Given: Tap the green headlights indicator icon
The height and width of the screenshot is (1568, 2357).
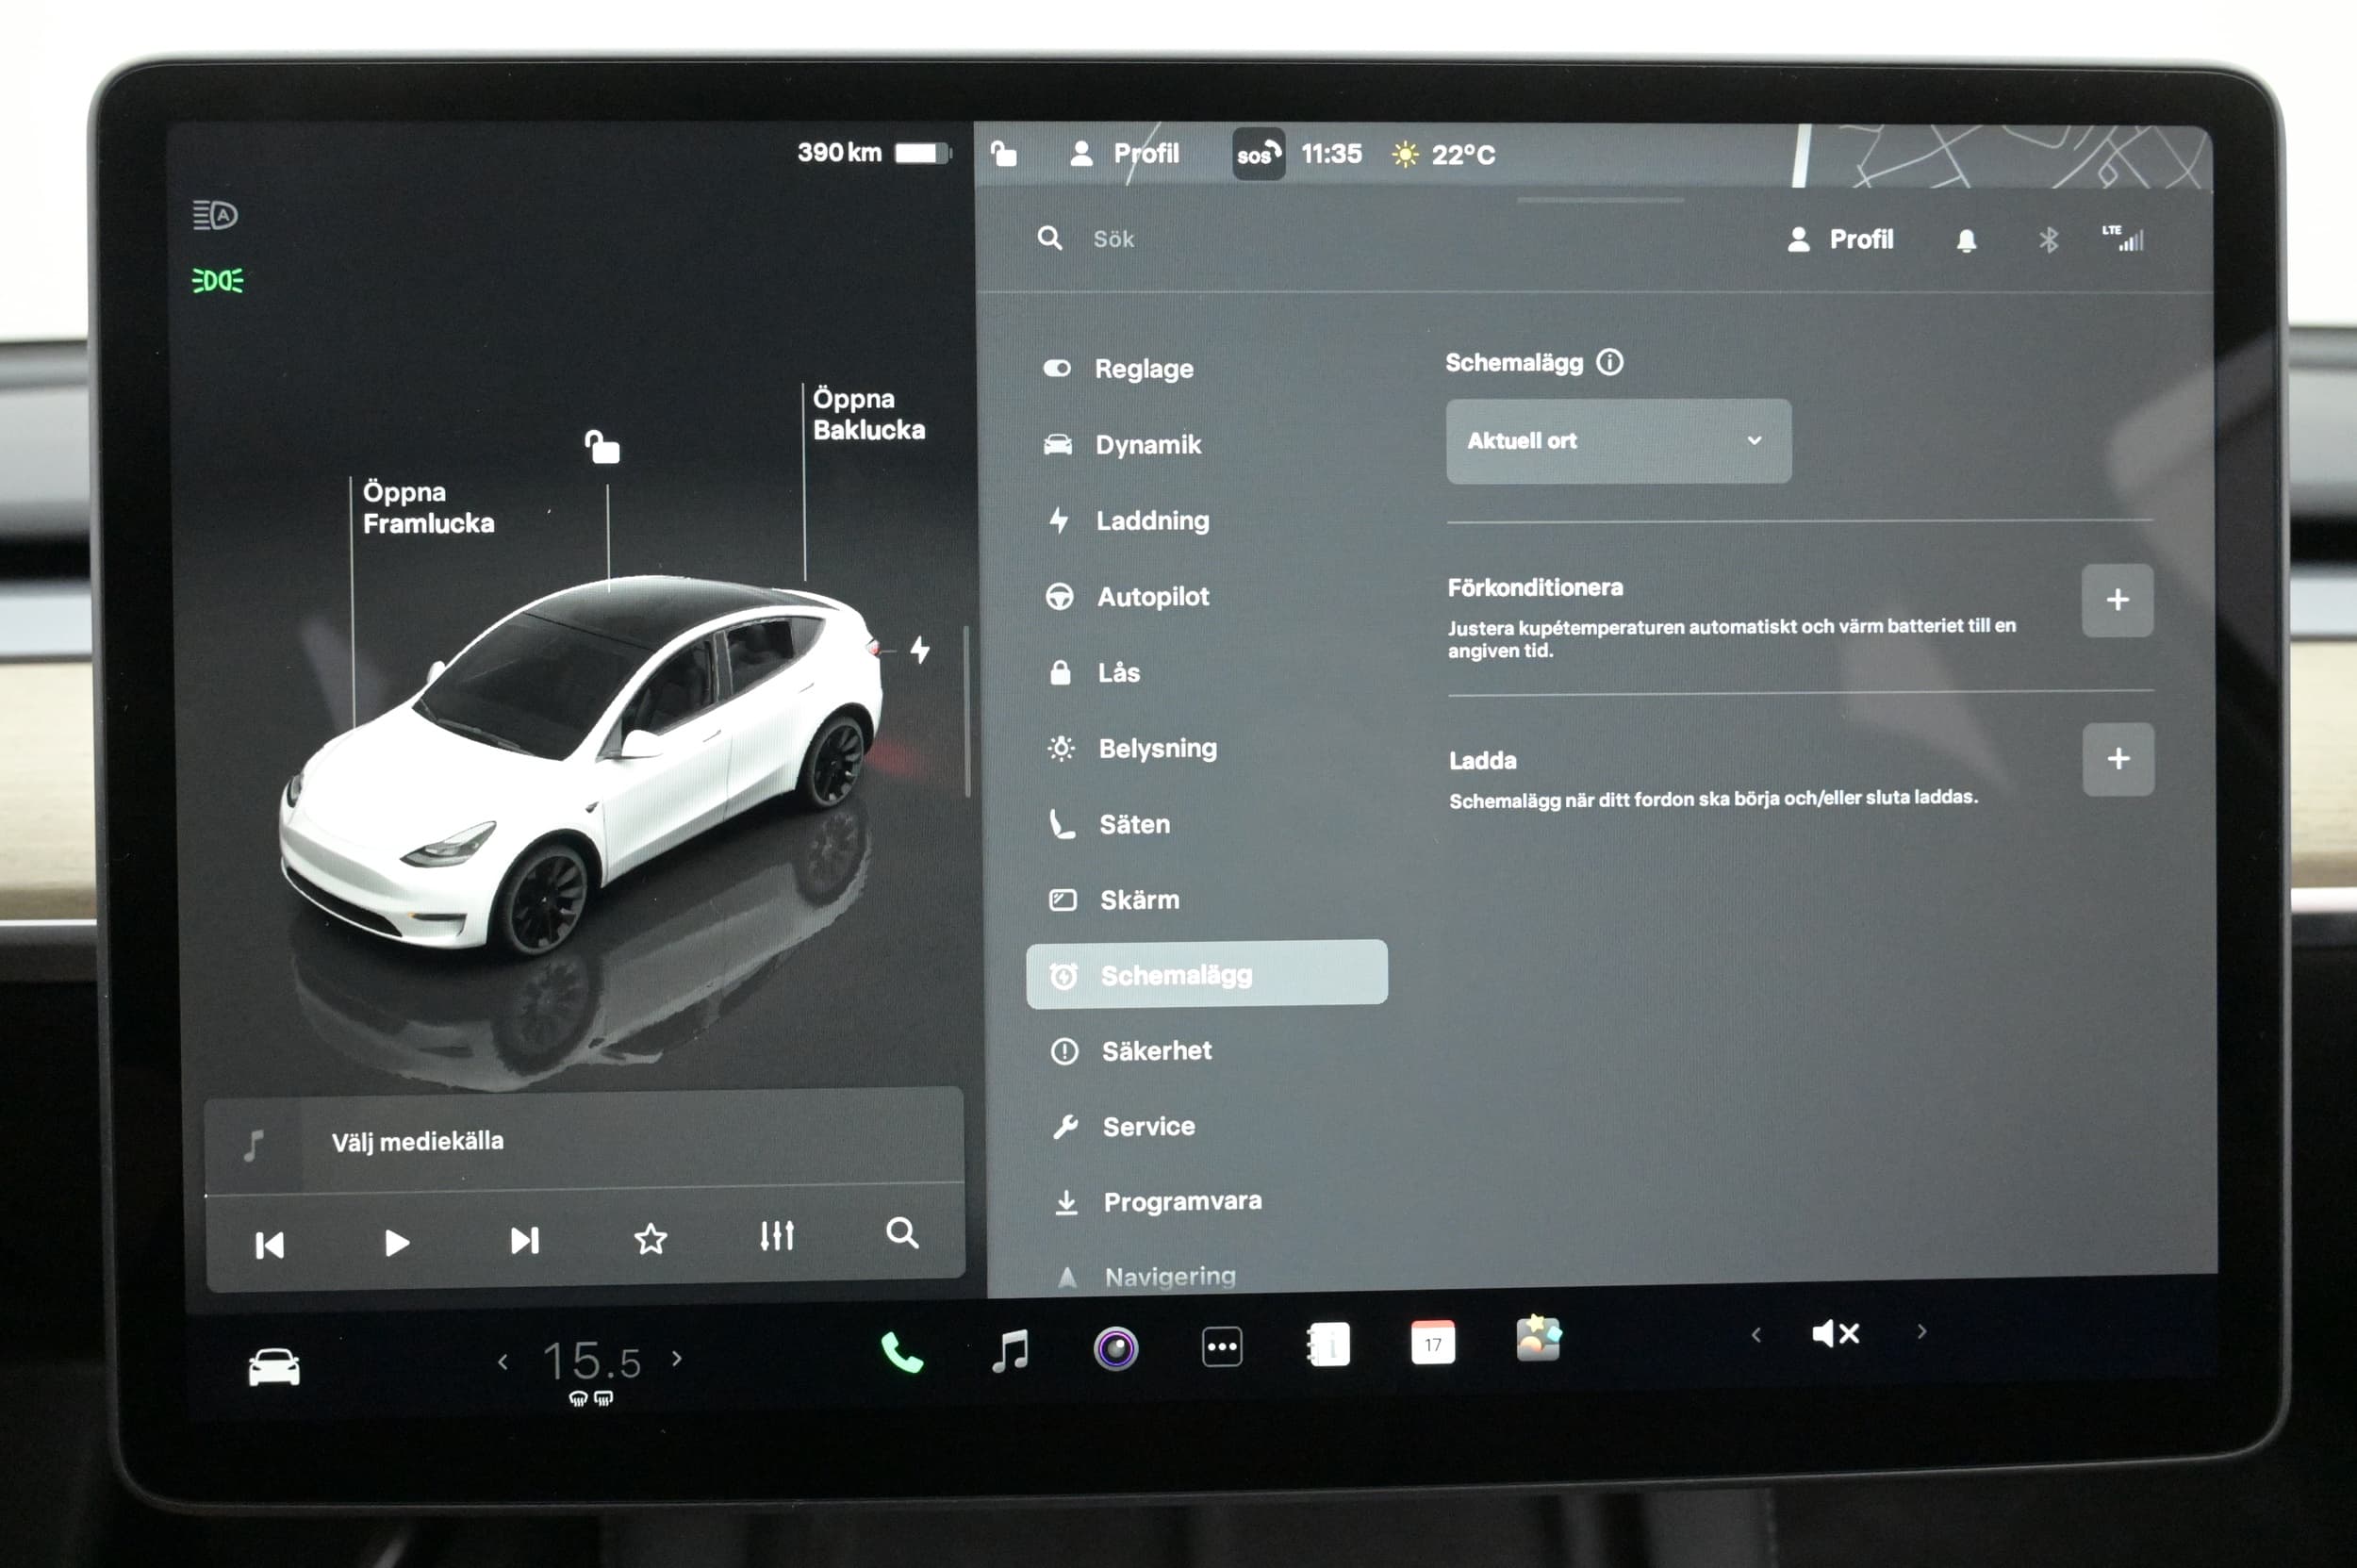Looking at the screenshot, I should tap(217, 281).
